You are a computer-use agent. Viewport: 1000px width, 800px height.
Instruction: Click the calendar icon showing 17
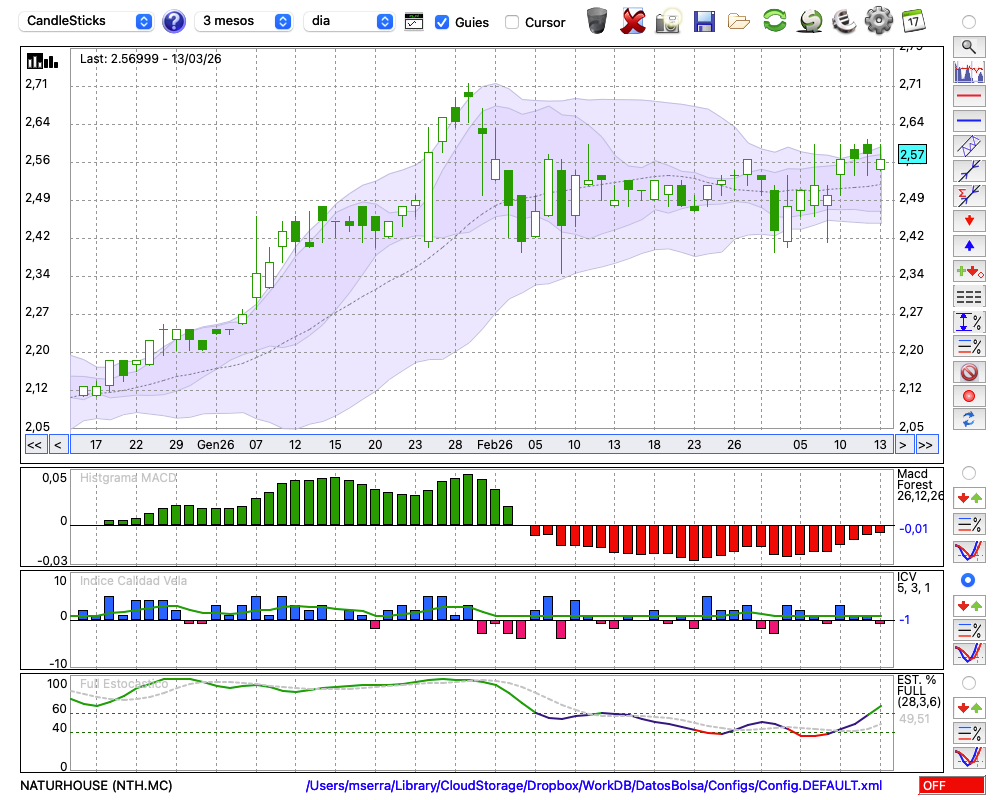[x=913, y=20]
